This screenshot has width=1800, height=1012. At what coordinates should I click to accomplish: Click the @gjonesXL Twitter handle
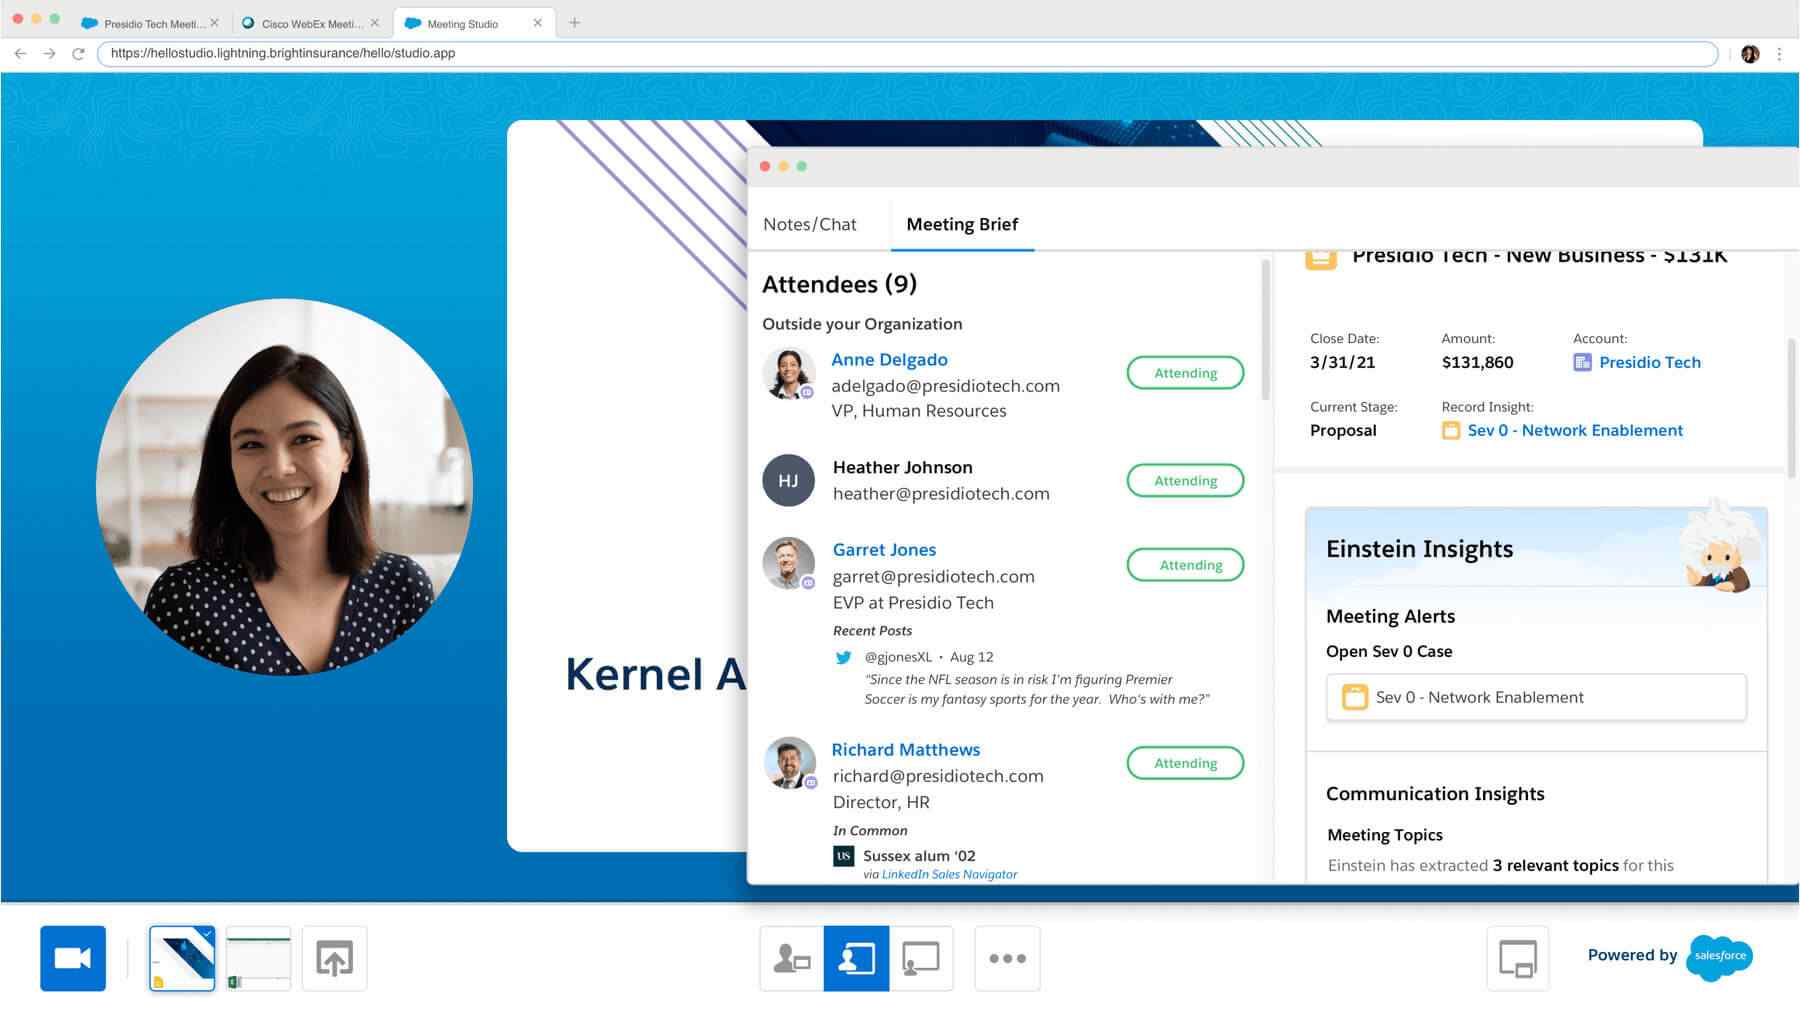(x=898, y=657)
